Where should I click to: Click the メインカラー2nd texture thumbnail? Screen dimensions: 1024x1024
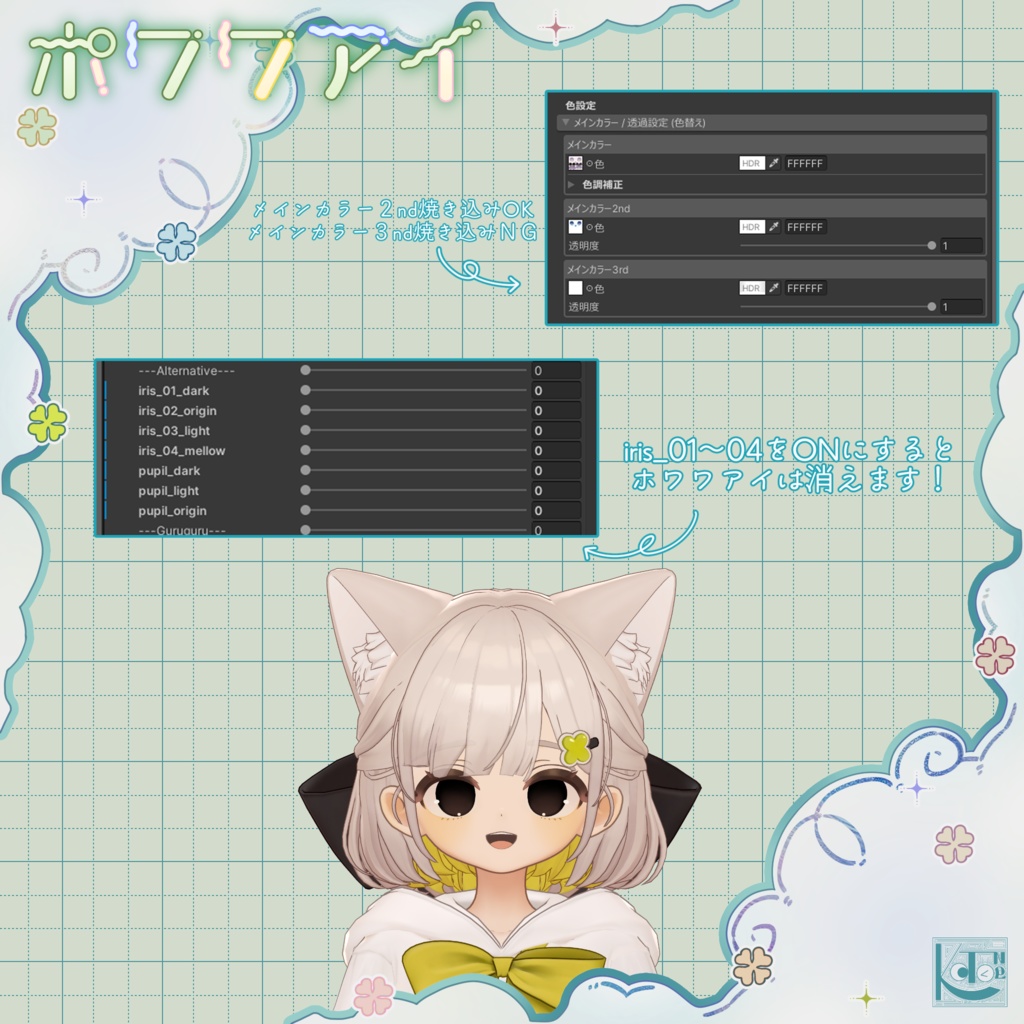(573, 227)
